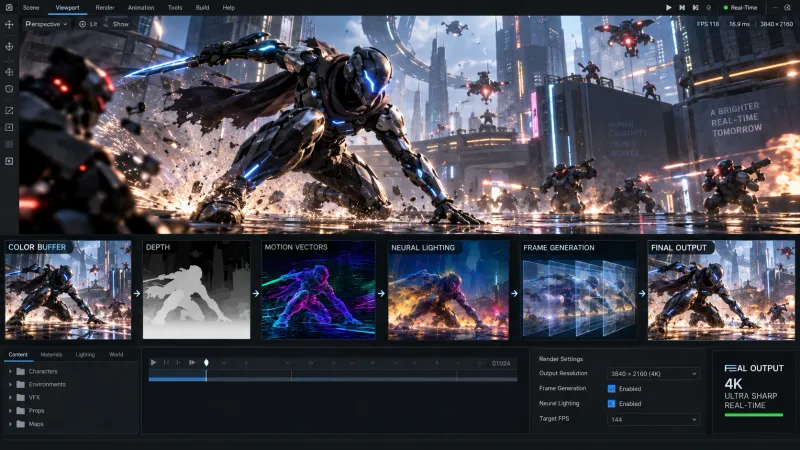This screenshot has height=450, width=800.
Task: Toggle the Real-Time mode indicator
Action: [740, 8]
